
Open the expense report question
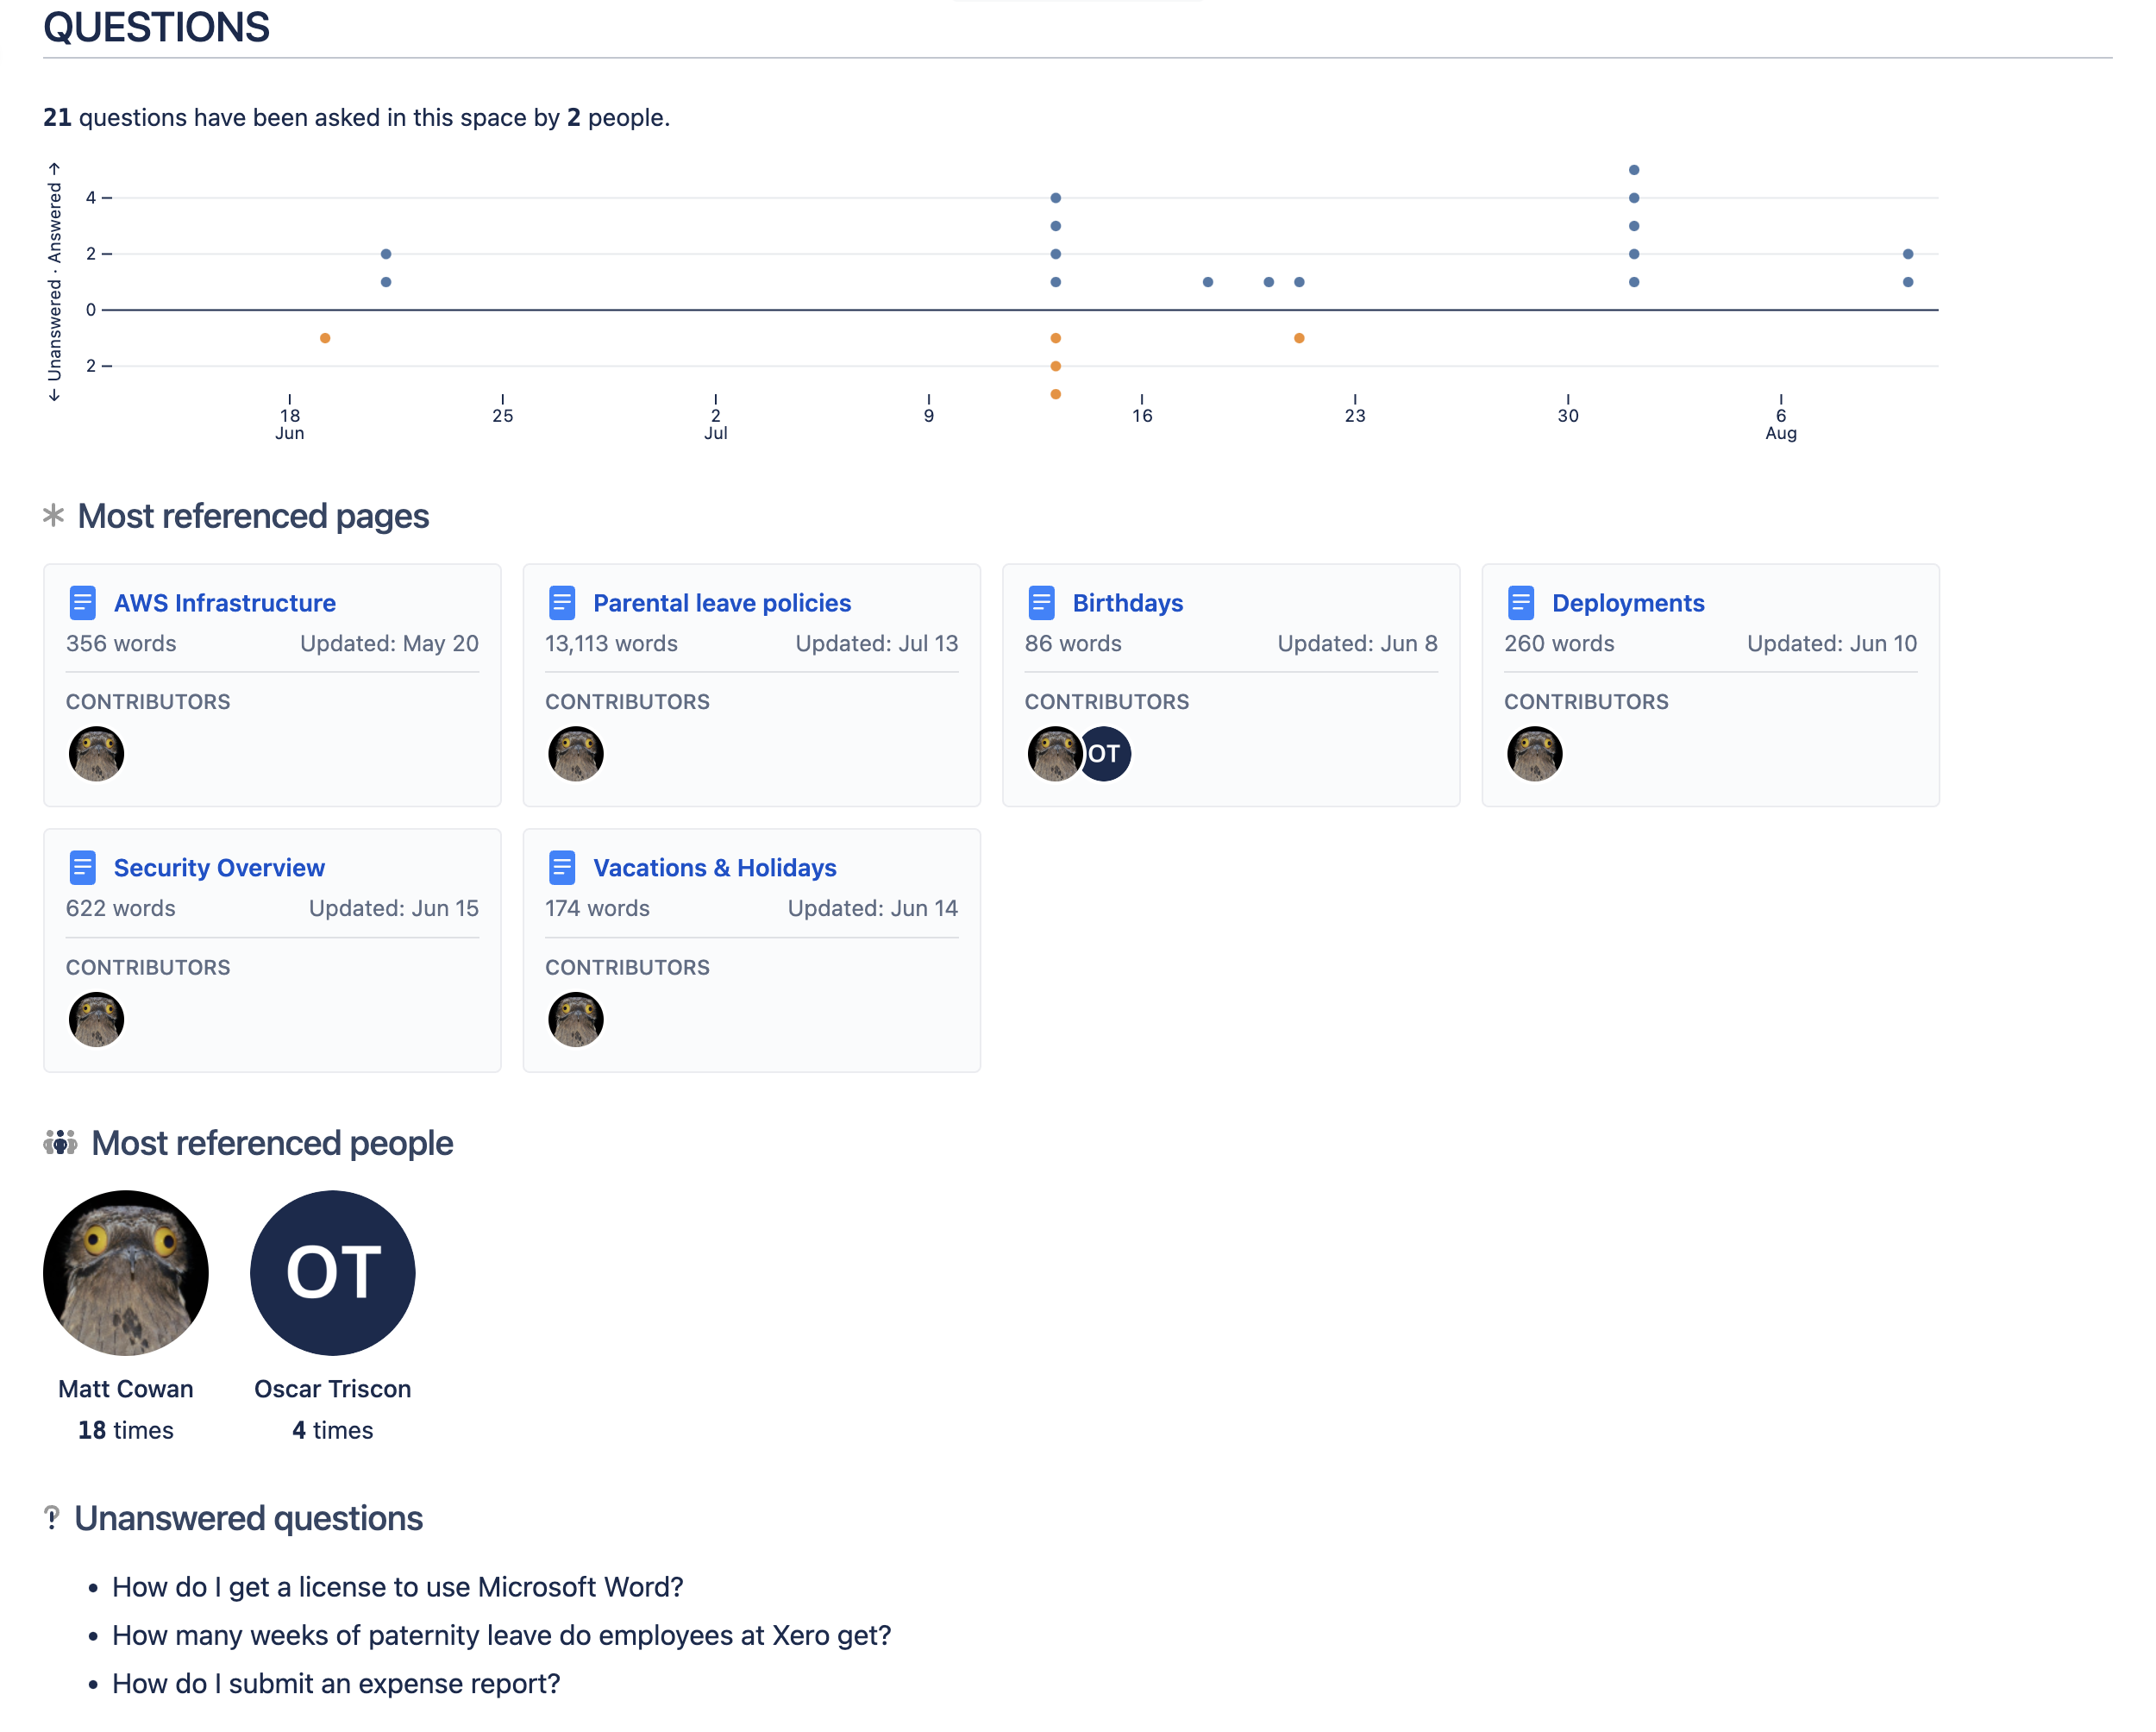[x=336, y=1684]
